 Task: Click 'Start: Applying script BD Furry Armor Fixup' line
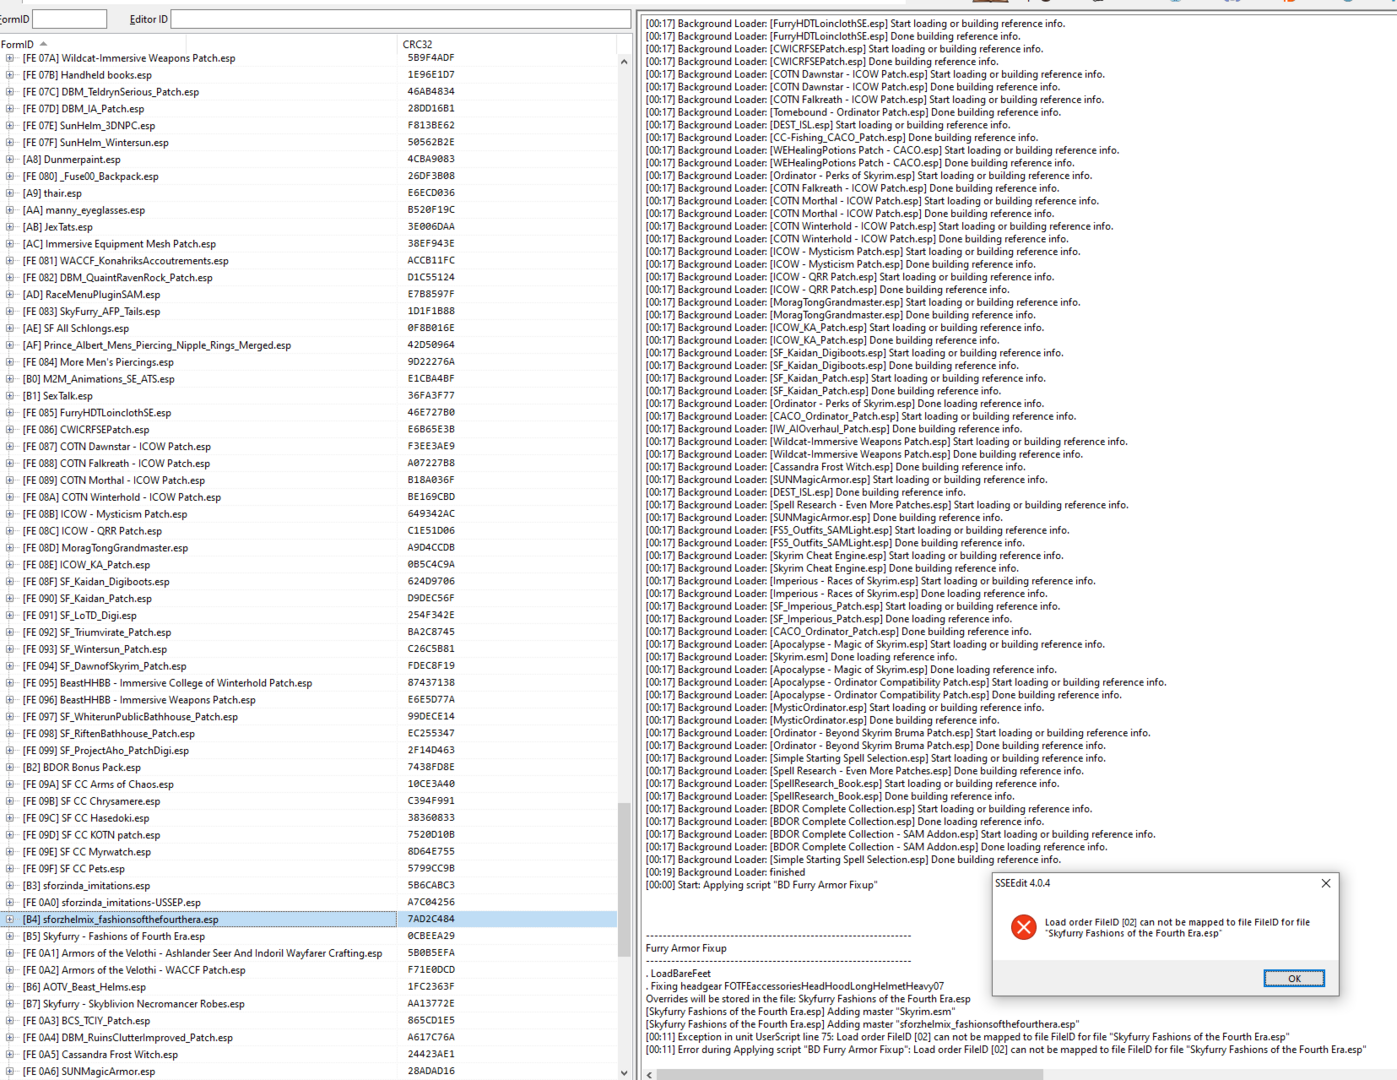click(x=761, y=885)
